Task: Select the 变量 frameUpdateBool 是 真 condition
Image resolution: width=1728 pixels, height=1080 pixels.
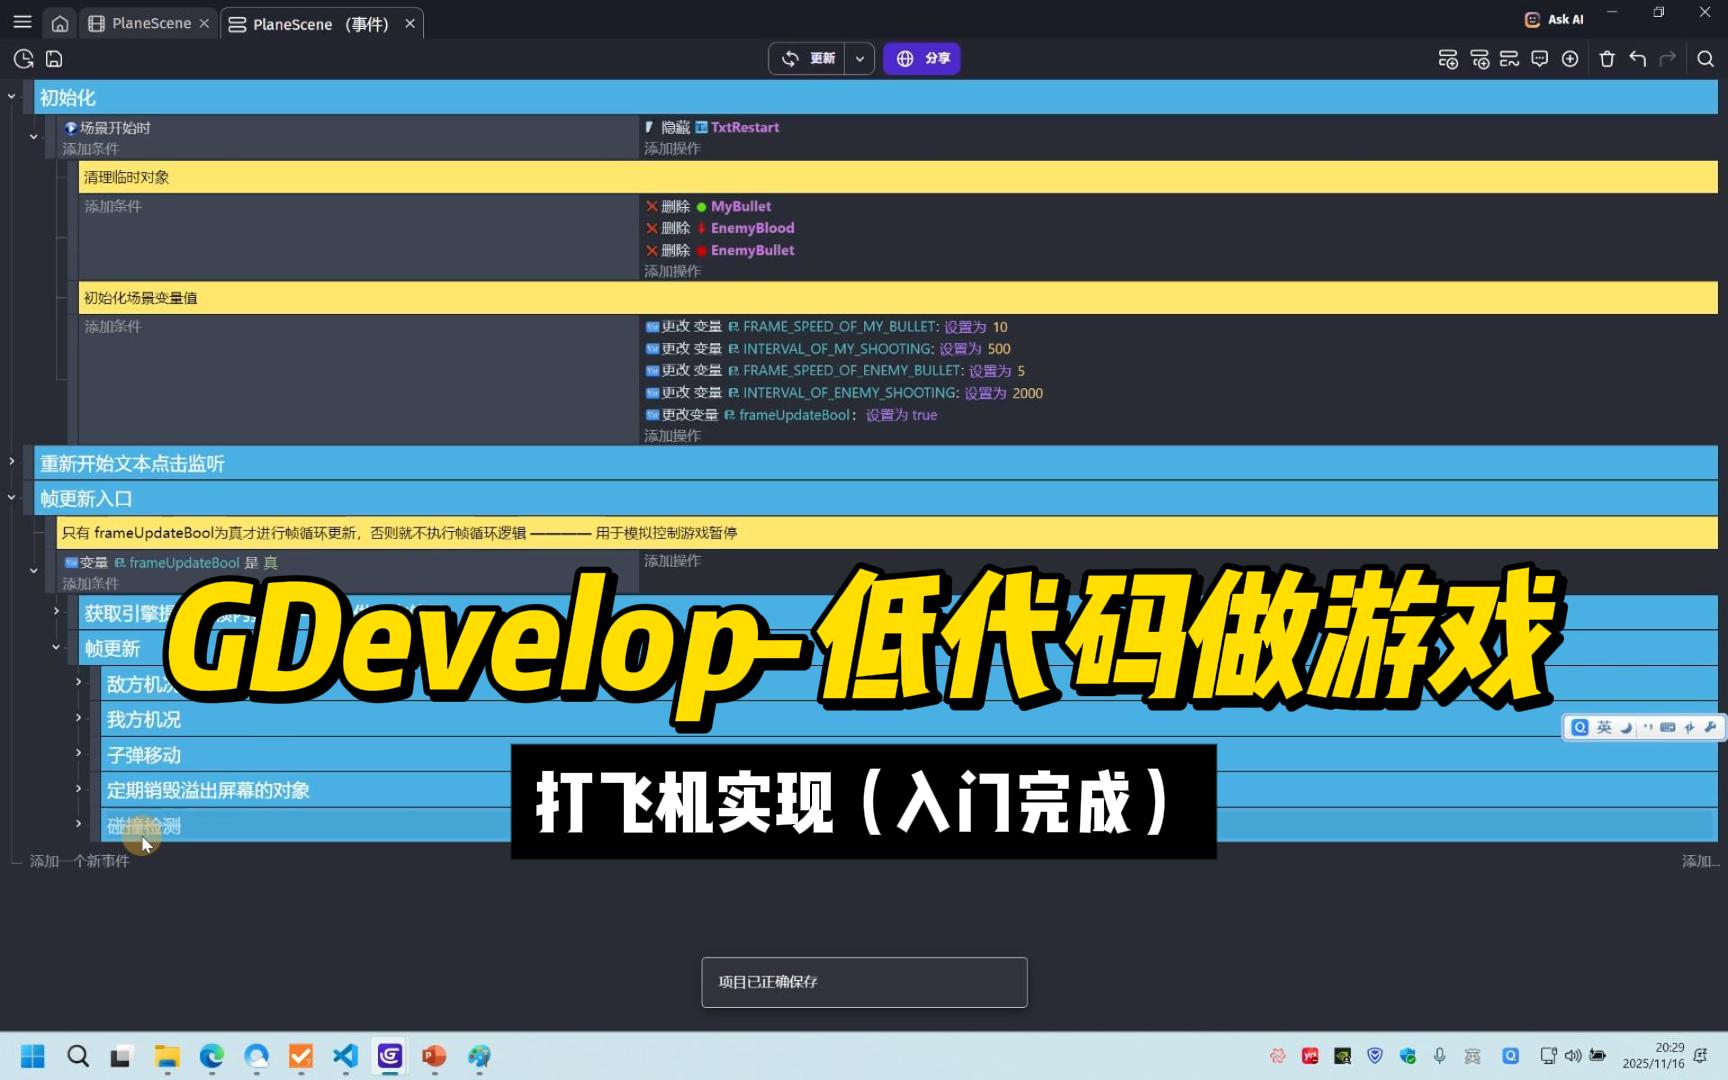Action: (171, 563)
